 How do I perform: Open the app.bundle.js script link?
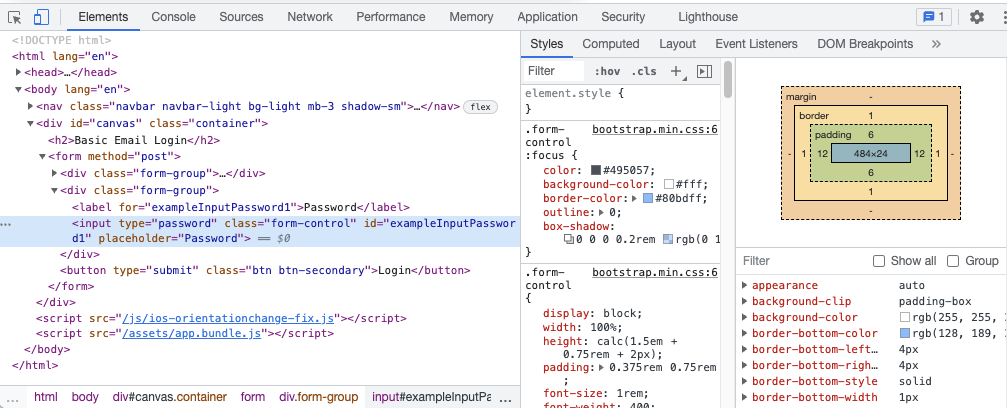tap(191, 333)
